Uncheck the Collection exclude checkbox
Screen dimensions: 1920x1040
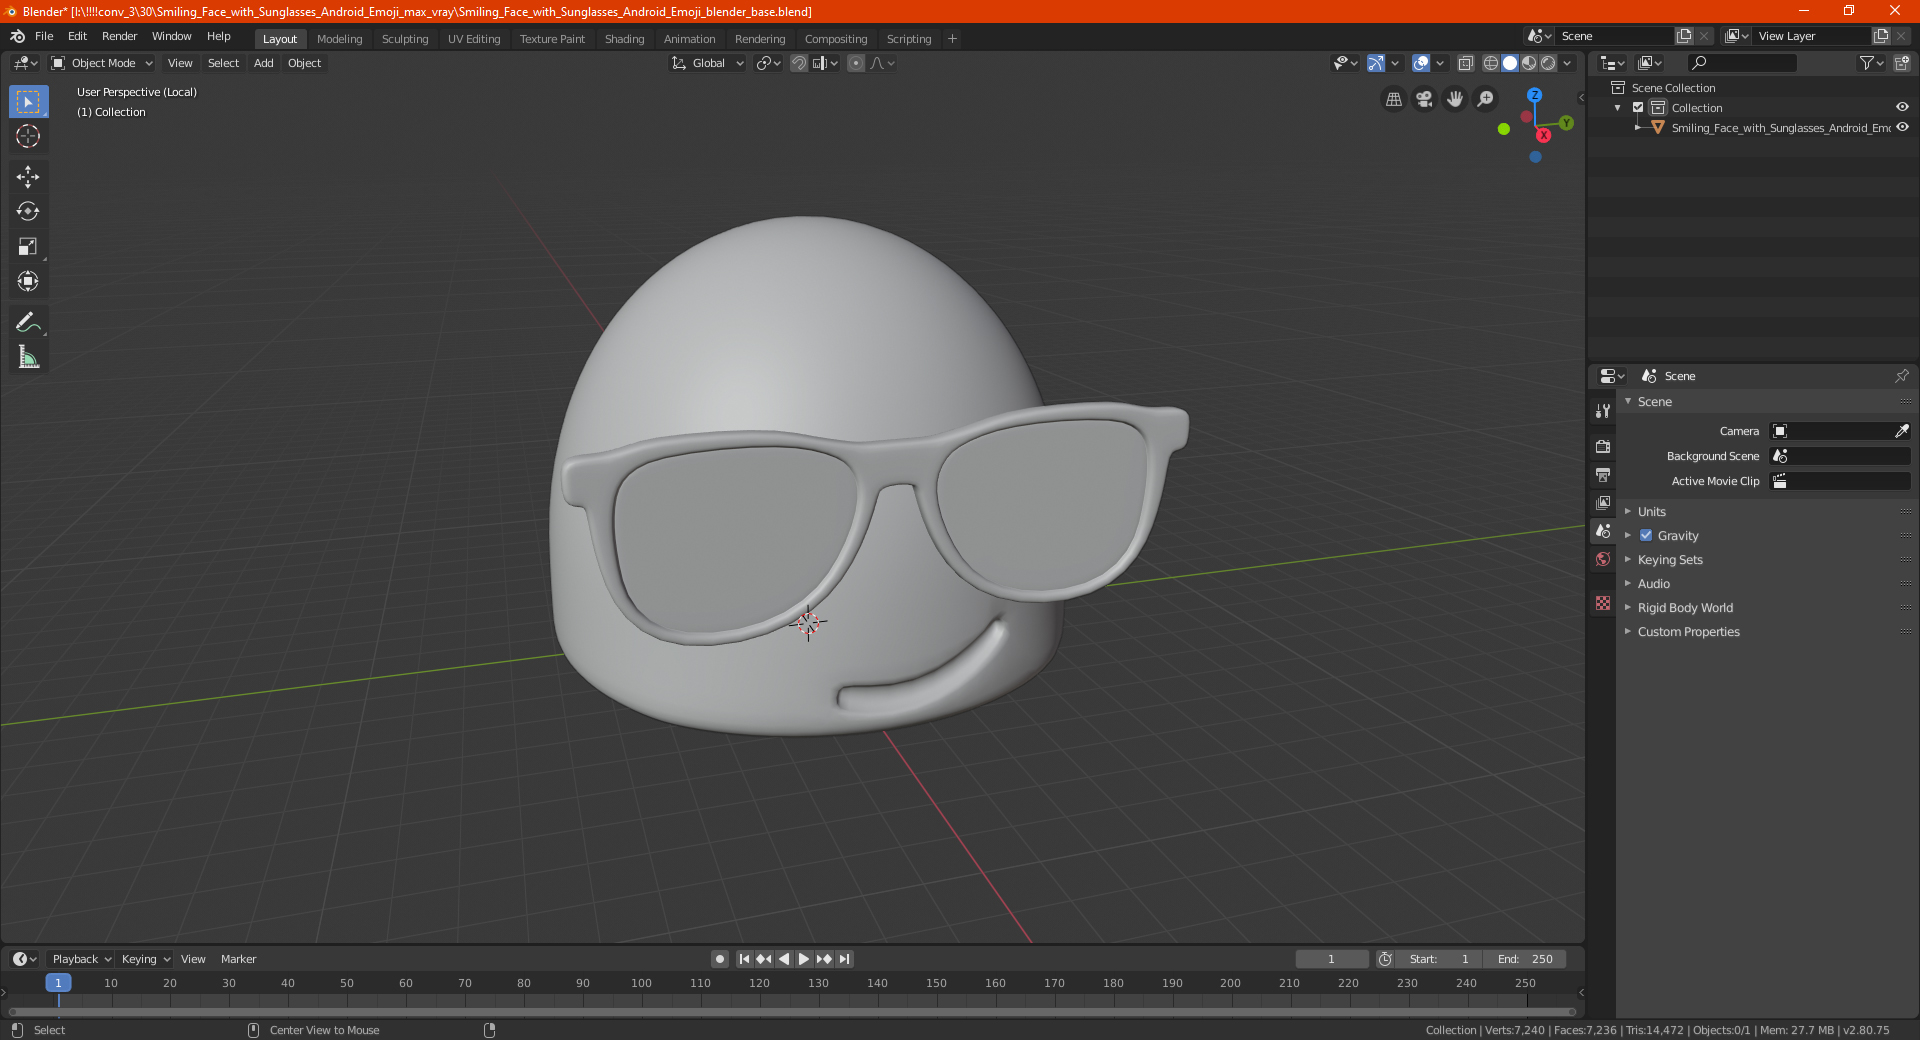(1638, 107)
